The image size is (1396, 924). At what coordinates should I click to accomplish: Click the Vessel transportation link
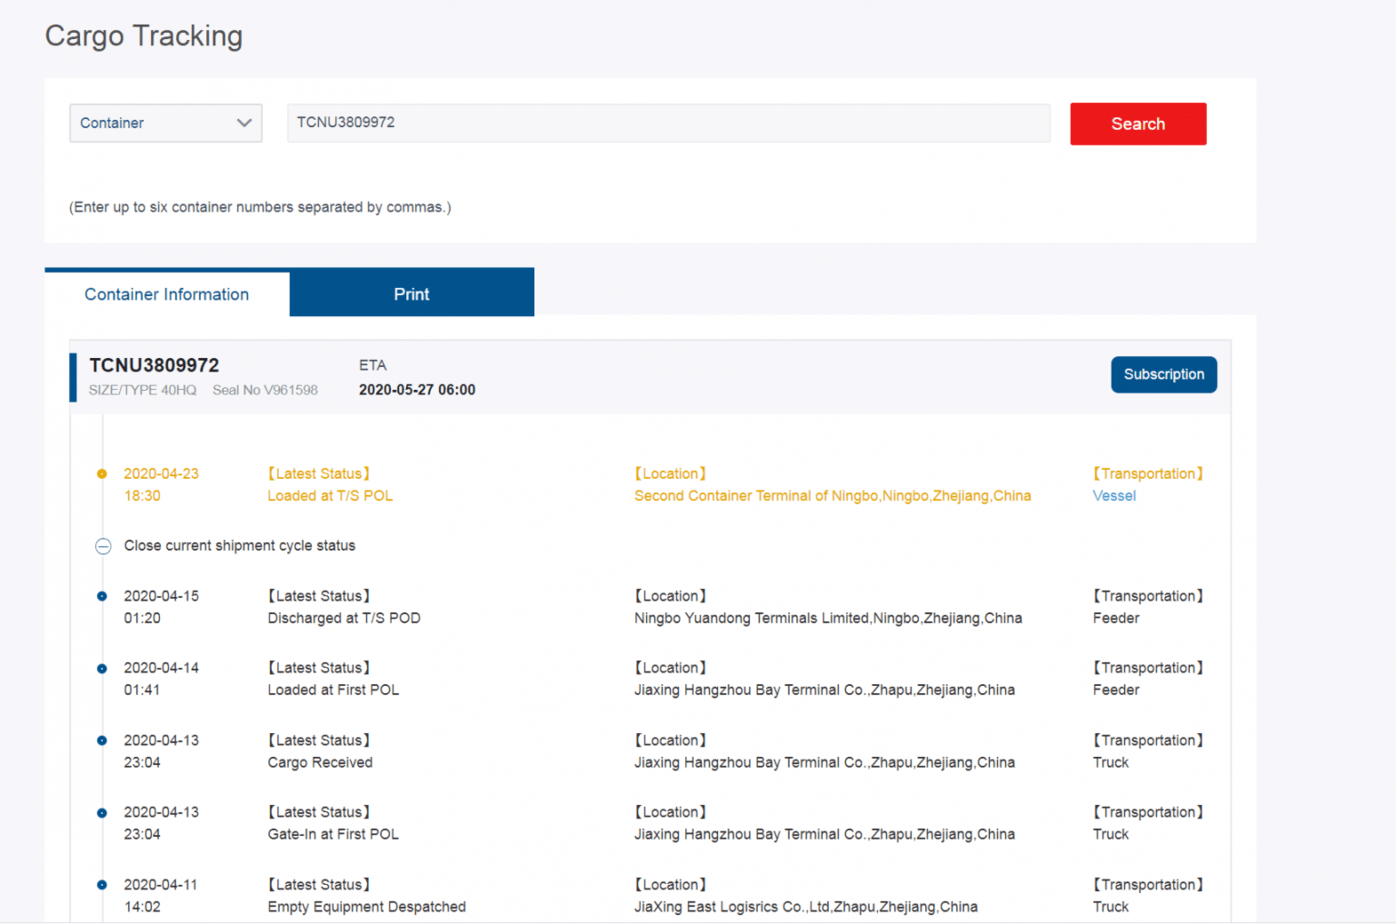click(x=1113, y=496)
